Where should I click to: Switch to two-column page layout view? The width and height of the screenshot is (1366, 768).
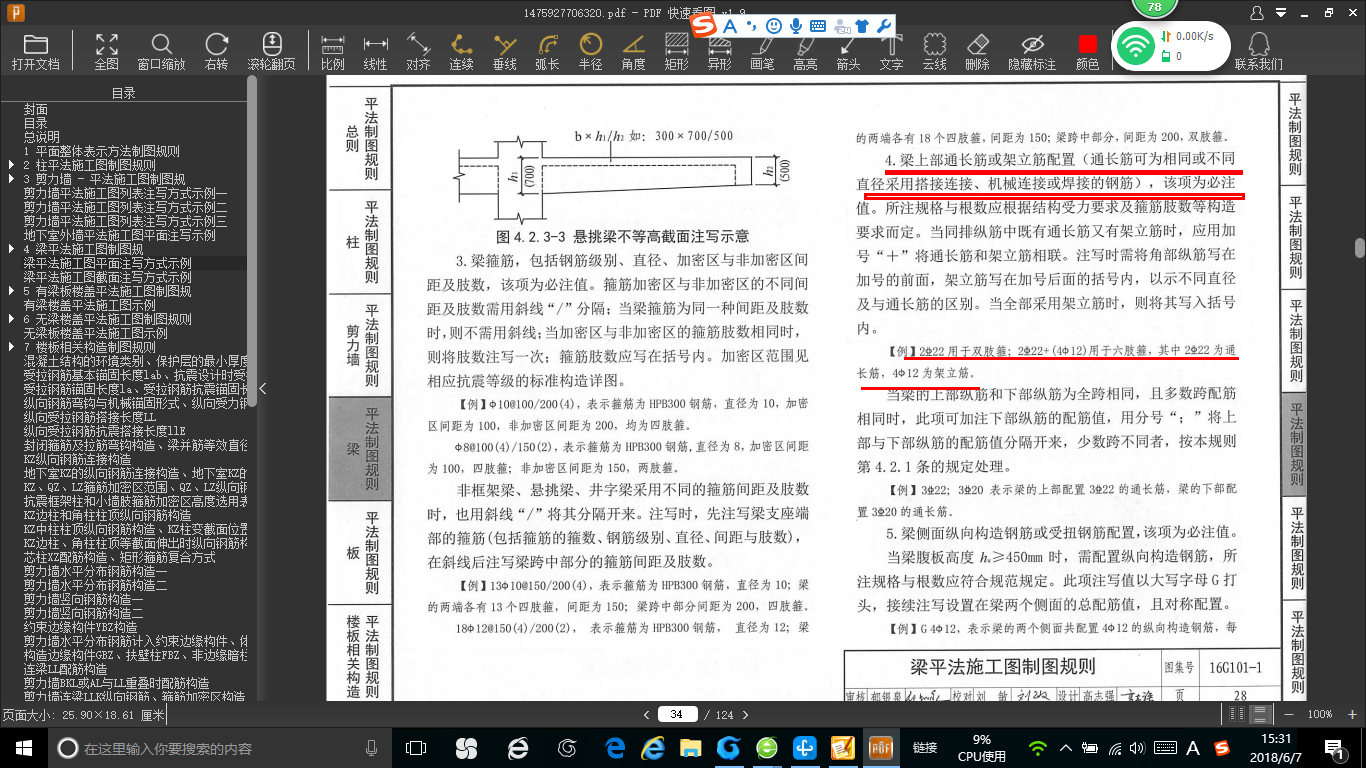1238,714
